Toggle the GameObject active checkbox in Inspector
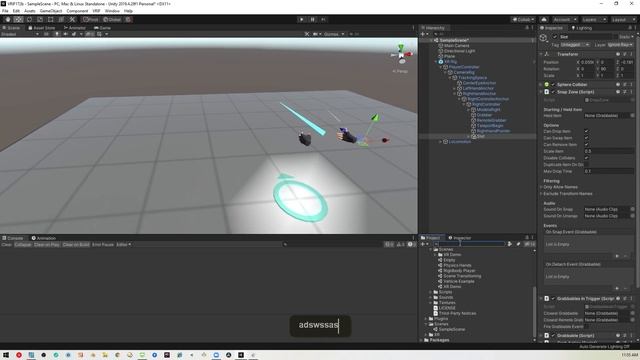This screenshot has height=360, width=640. 555,37
